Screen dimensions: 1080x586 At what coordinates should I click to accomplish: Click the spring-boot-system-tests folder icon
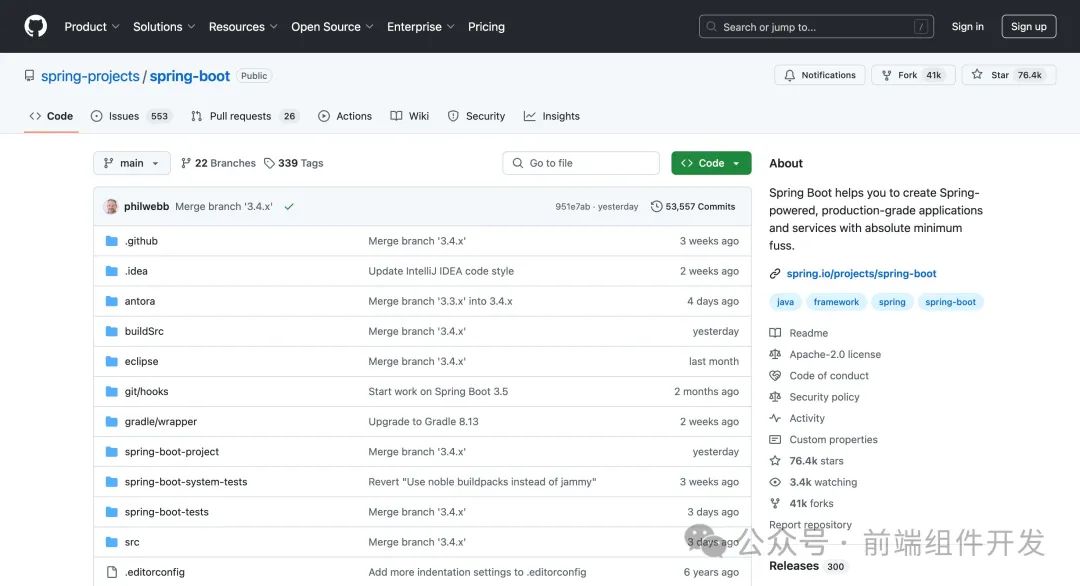click(x=112, y=482)
